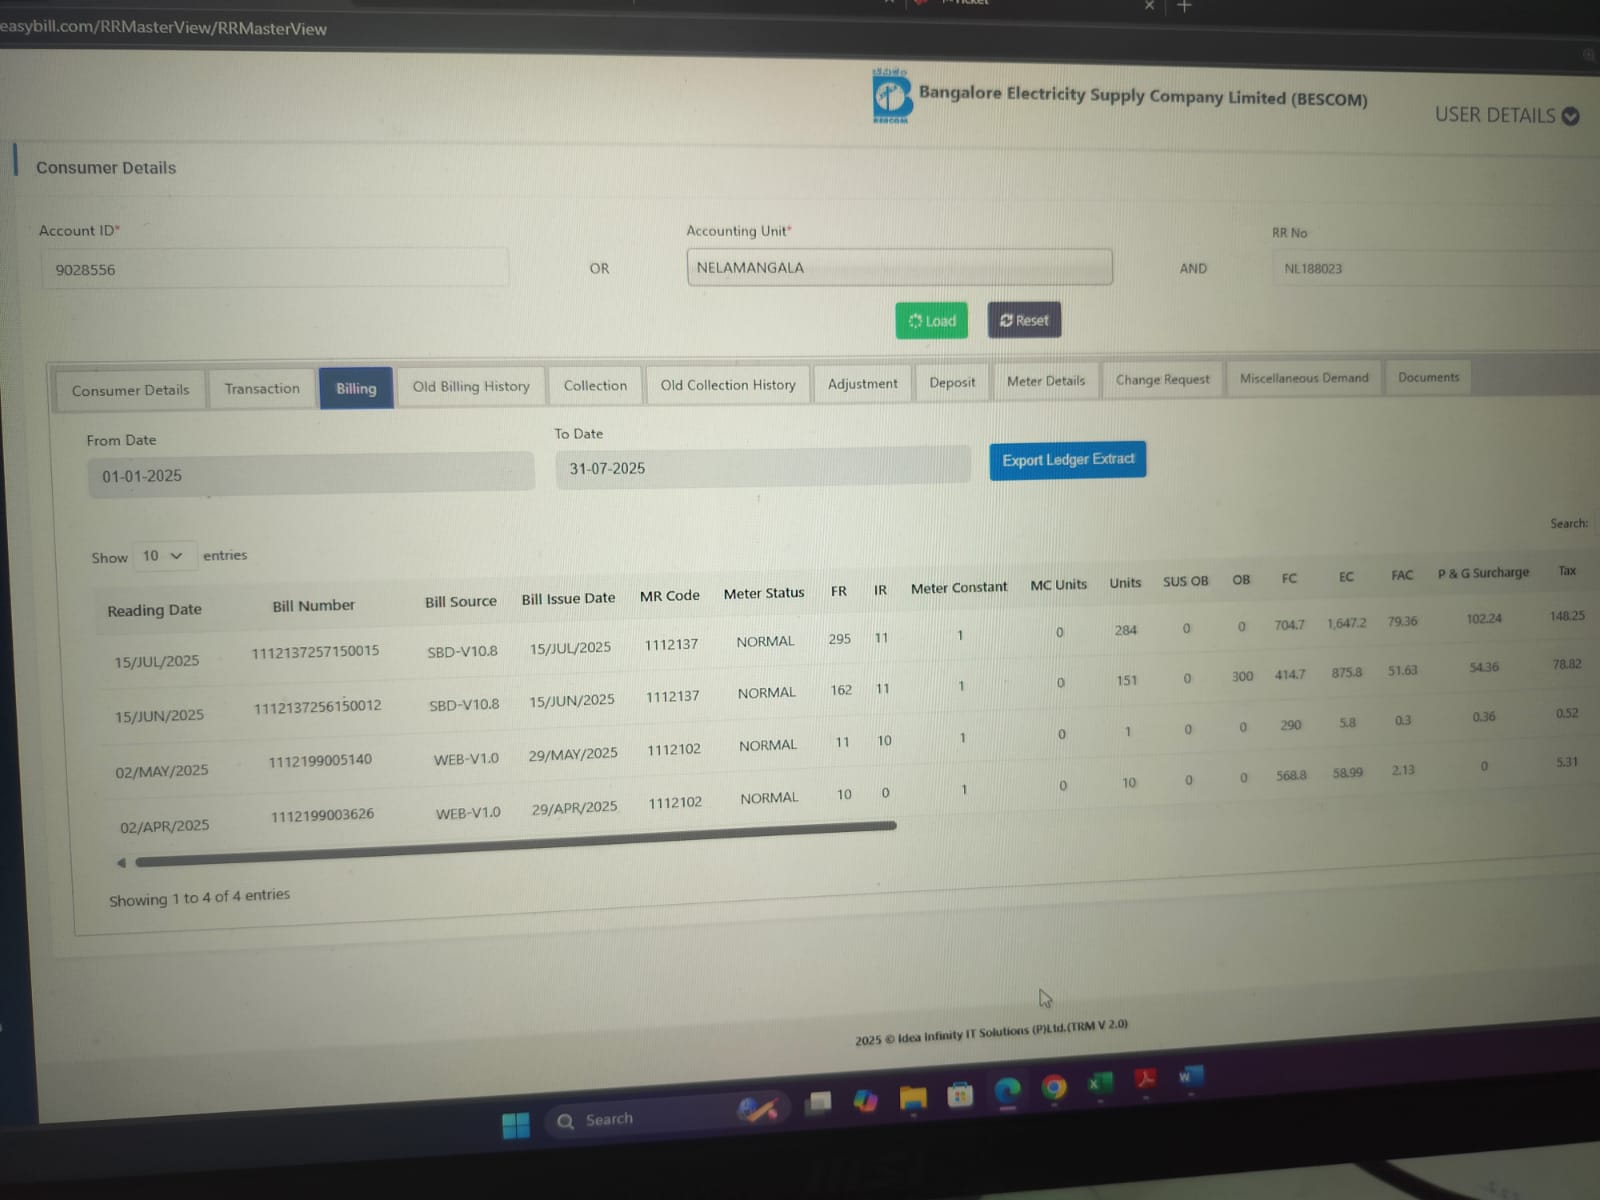
Task: Sort by the MC Units column header
Action: (x=1058, y=584)
